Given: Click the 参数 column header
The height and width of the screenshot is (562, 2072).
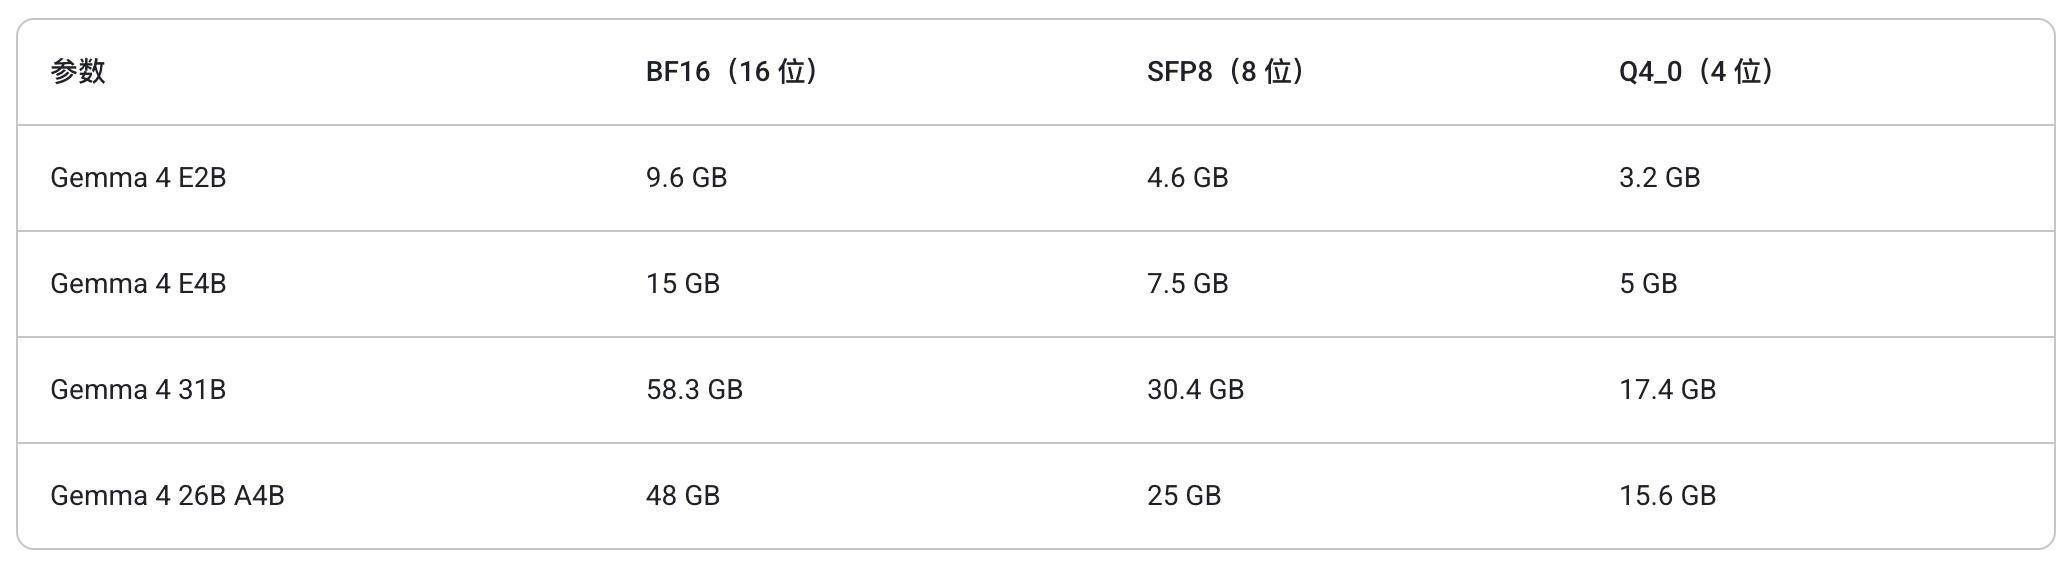Looking at the screenshot, I should tap(78, 72).
